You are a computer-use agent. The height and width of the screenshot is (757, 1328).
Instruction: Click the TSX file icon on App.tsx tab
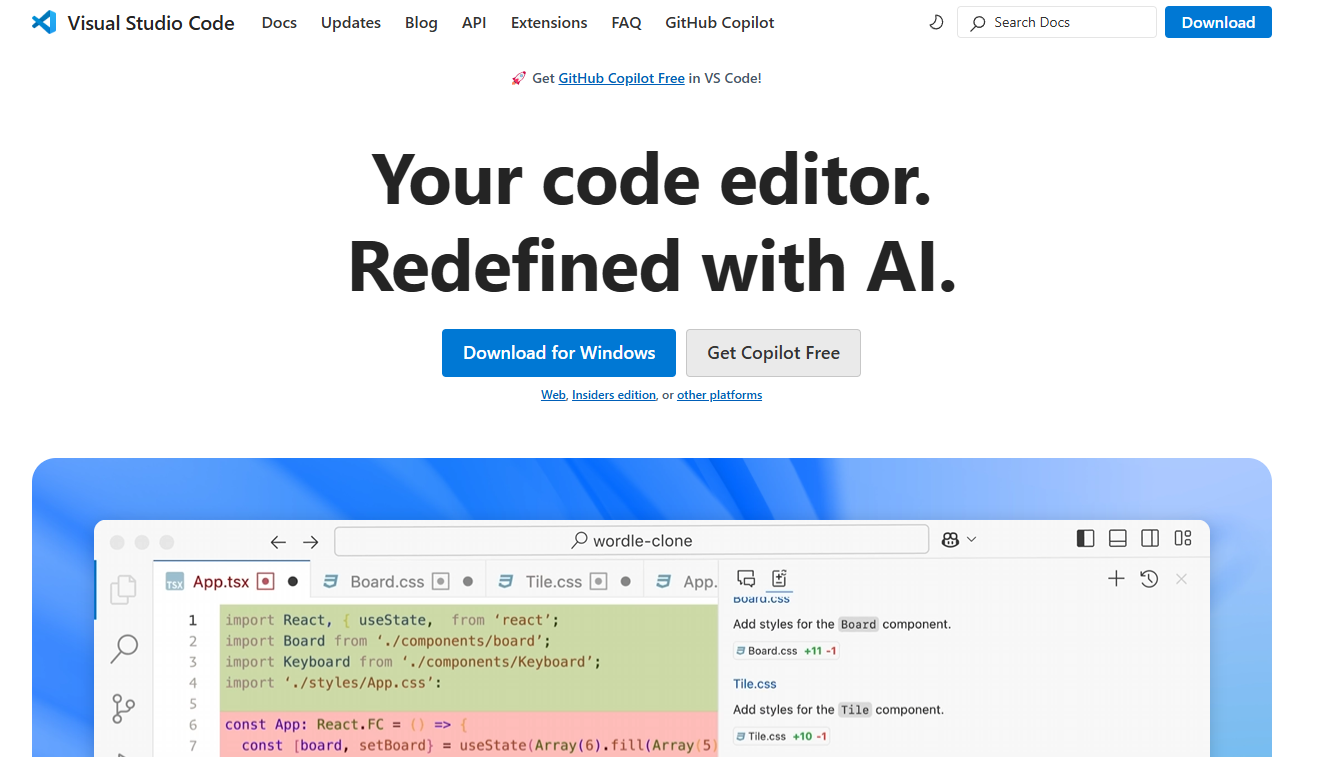tap(175, 582)
